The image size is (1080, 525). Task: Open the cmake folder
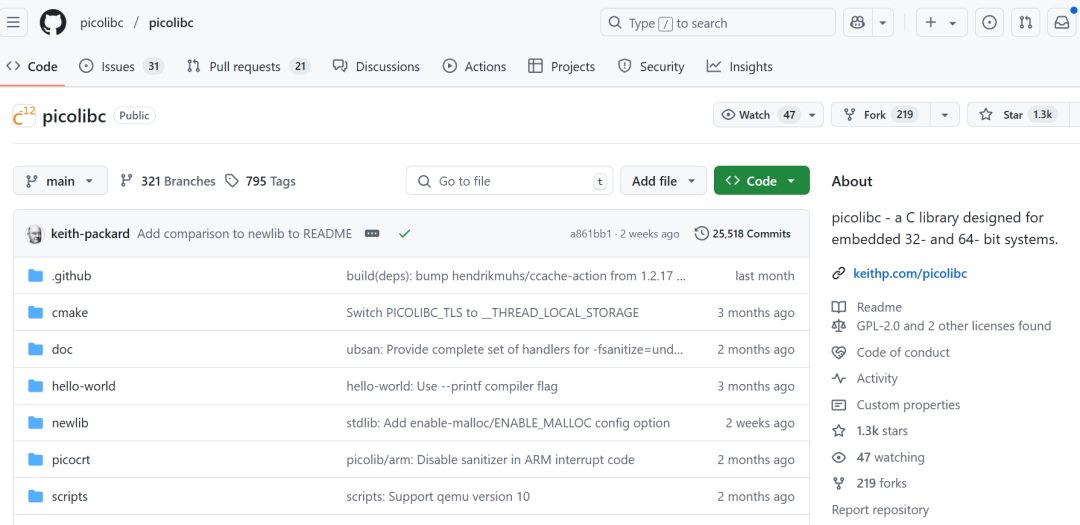click(x=70, y=312)
